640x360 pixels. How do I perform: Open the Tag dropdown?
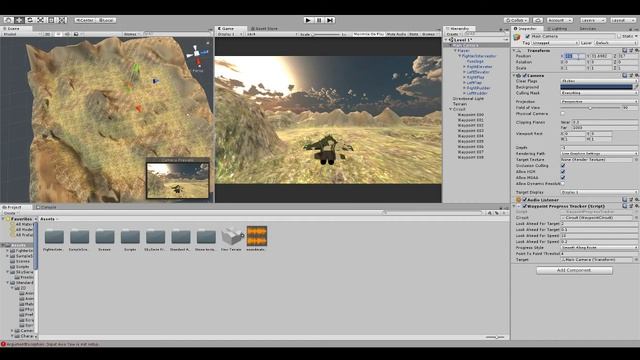555,43
